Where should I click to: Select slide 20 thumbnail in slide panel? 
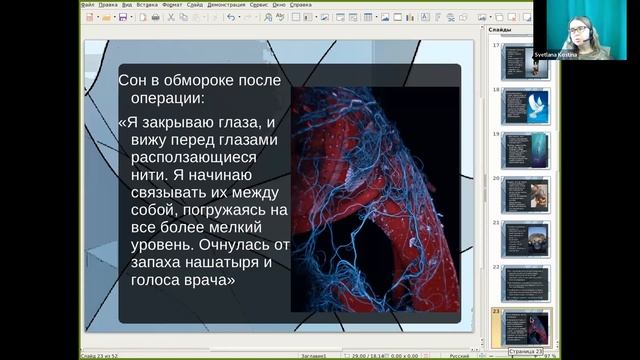[x=525, y=195]
